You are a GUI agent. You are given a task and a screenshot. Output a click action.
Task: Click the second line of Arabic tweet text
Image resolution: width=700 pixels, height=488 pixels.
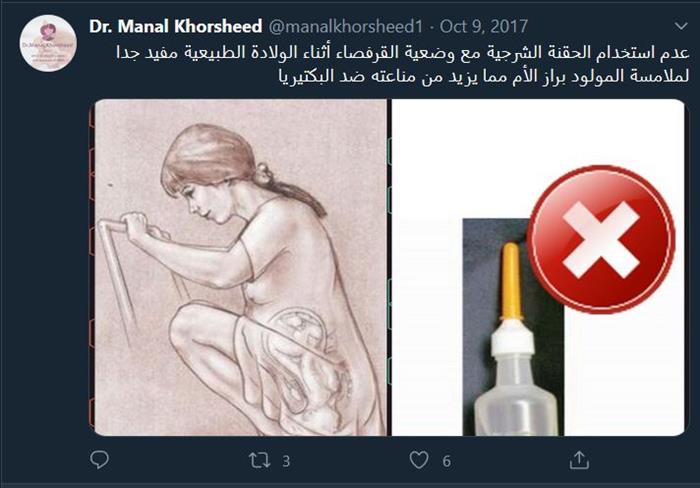[x=484, y=75]
